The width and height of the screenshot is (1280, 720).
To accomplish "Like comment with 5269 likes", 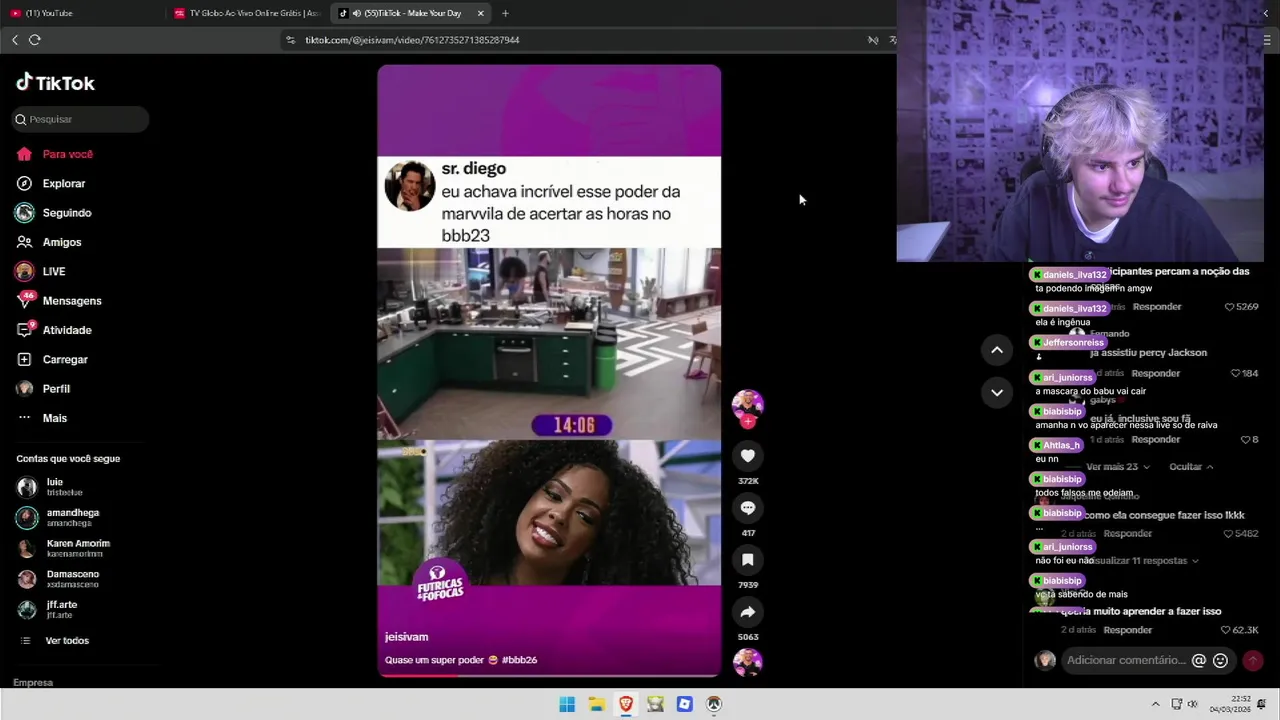I will coord(1230,307).
